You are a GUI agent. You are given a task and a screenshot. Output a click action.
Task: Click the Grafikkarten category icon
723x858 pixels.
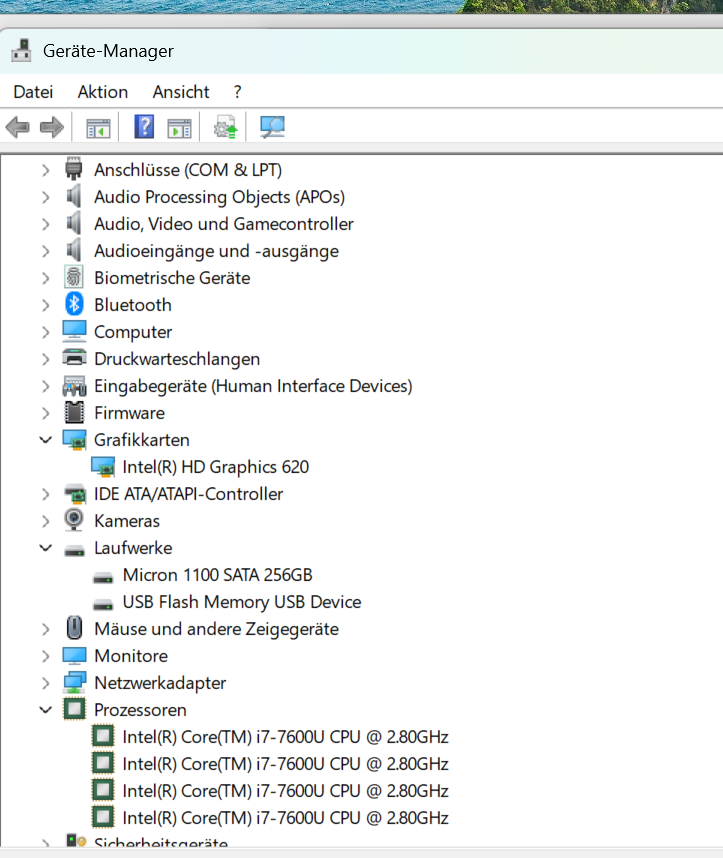(74, 440)
